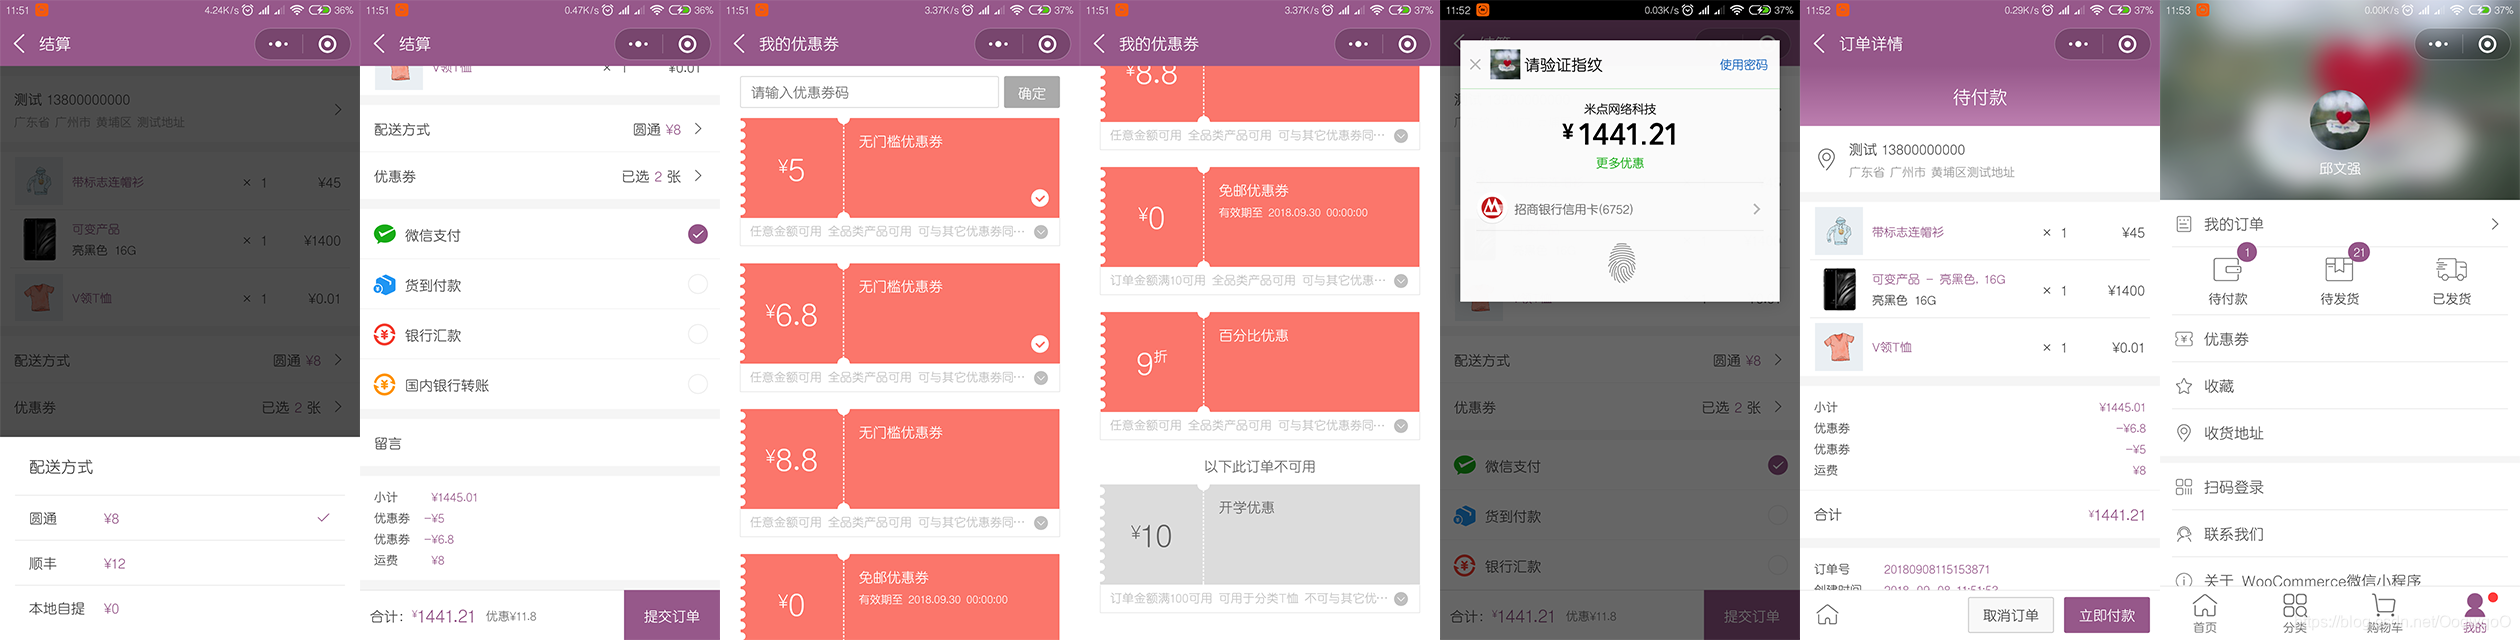The height and width of the screenshot is (640, 2520).
Task: Click 立即付款 button
Action: click(x=2107, y=615)
